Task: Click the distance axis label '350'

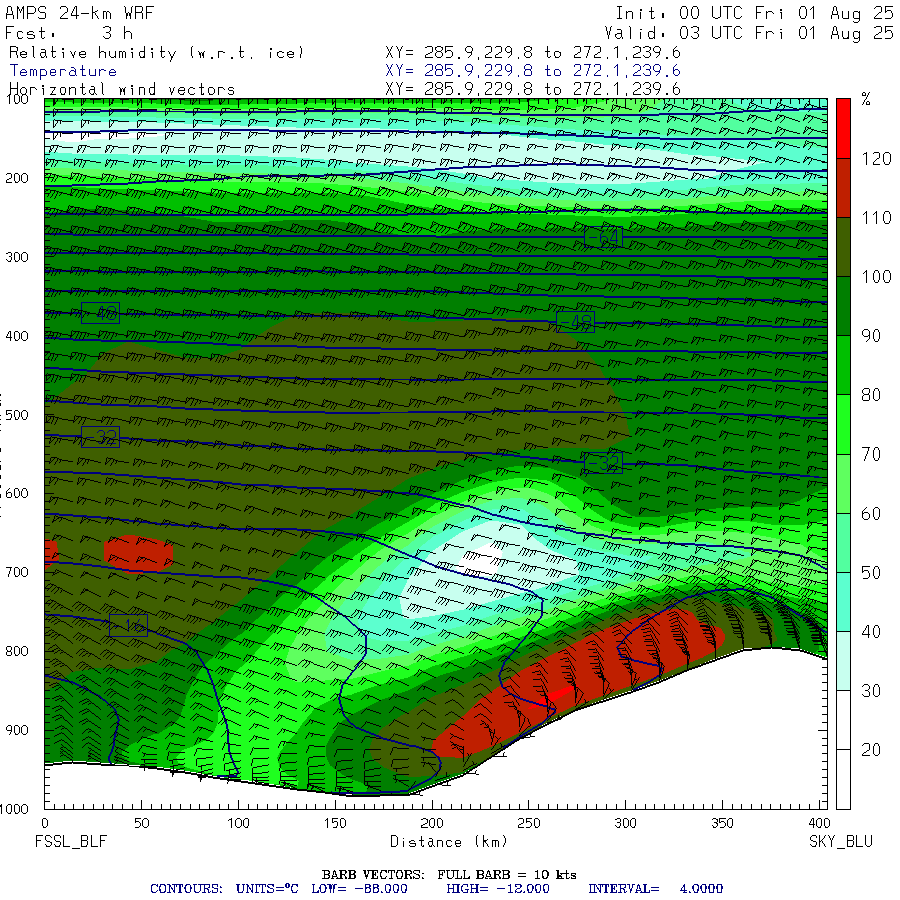Action: click(721, 824)
